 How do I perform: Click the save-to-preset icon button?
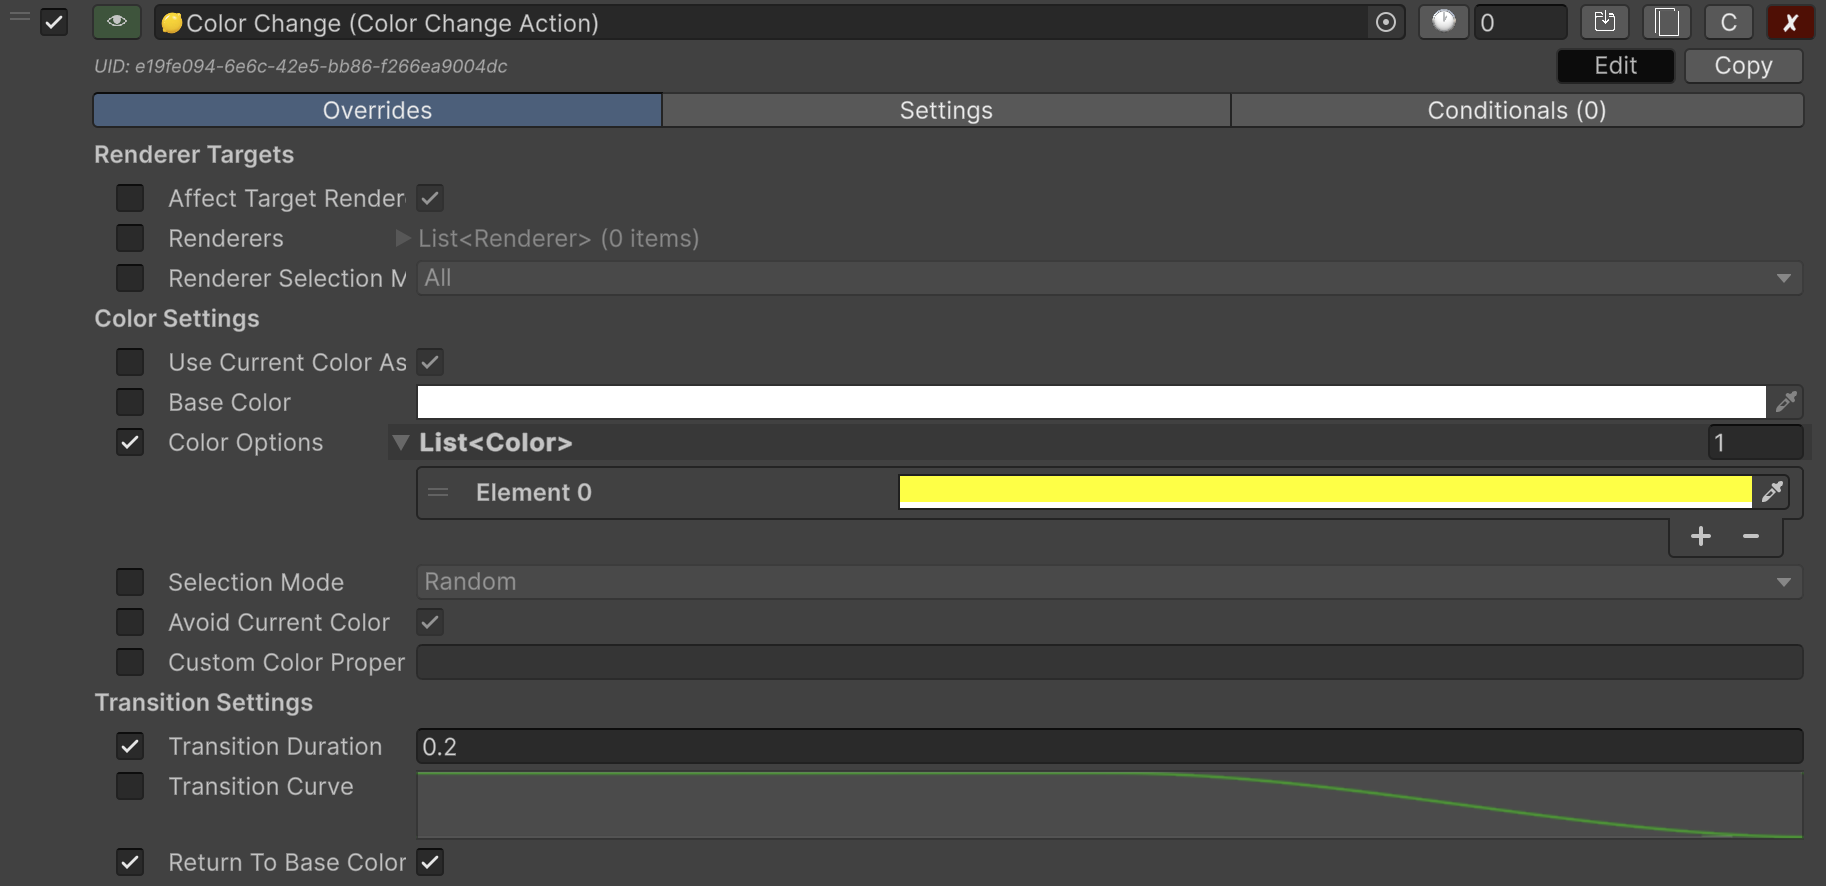(1605, 22)
